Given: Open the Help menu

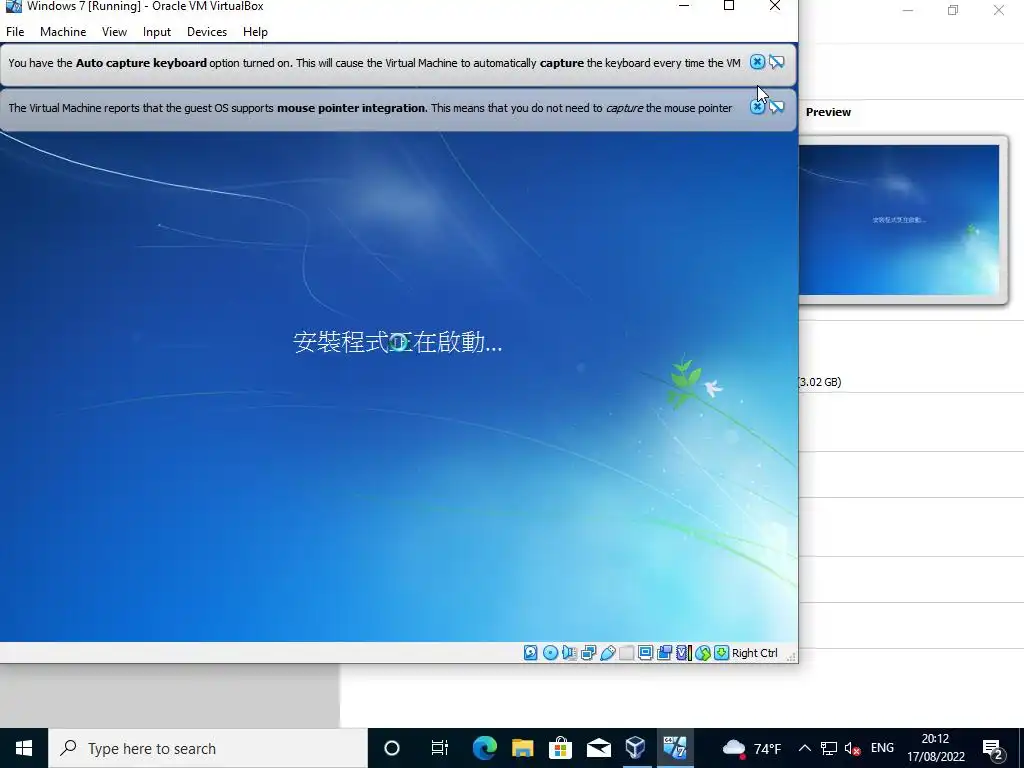Looking at the screenshot, I should pyautogui.click(x=255, y=31).
